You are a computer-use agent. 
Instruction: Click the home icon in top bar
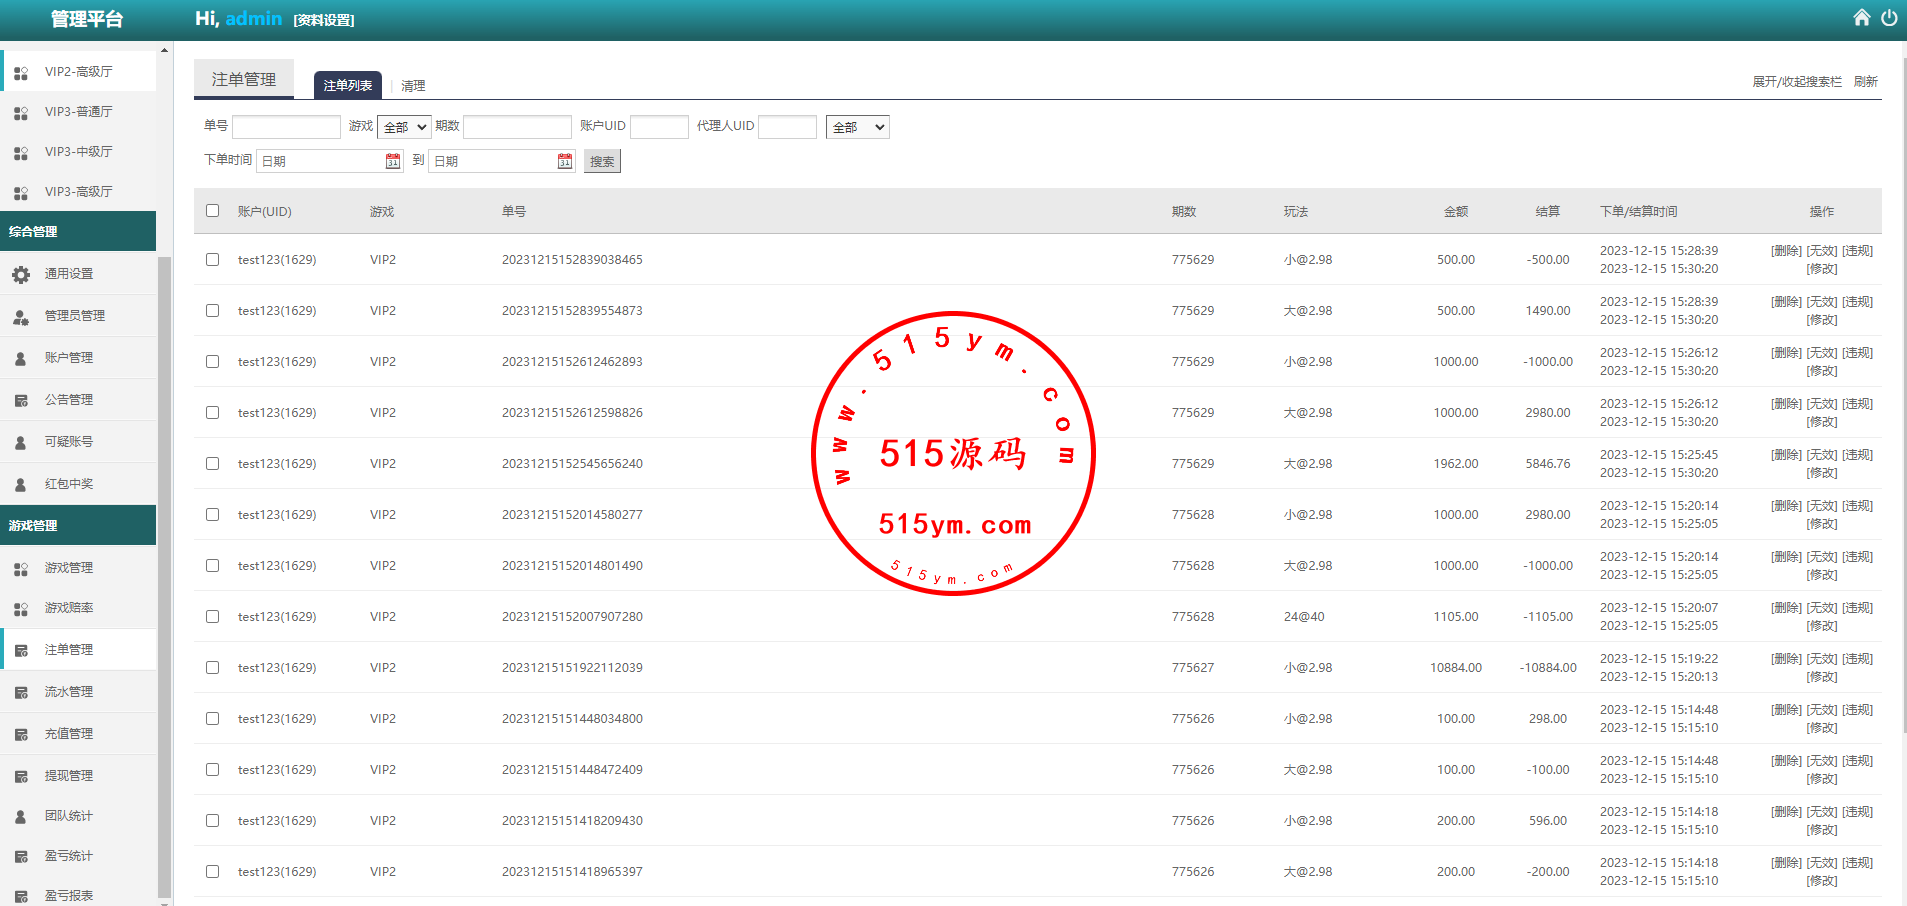tap(1861, 18)
